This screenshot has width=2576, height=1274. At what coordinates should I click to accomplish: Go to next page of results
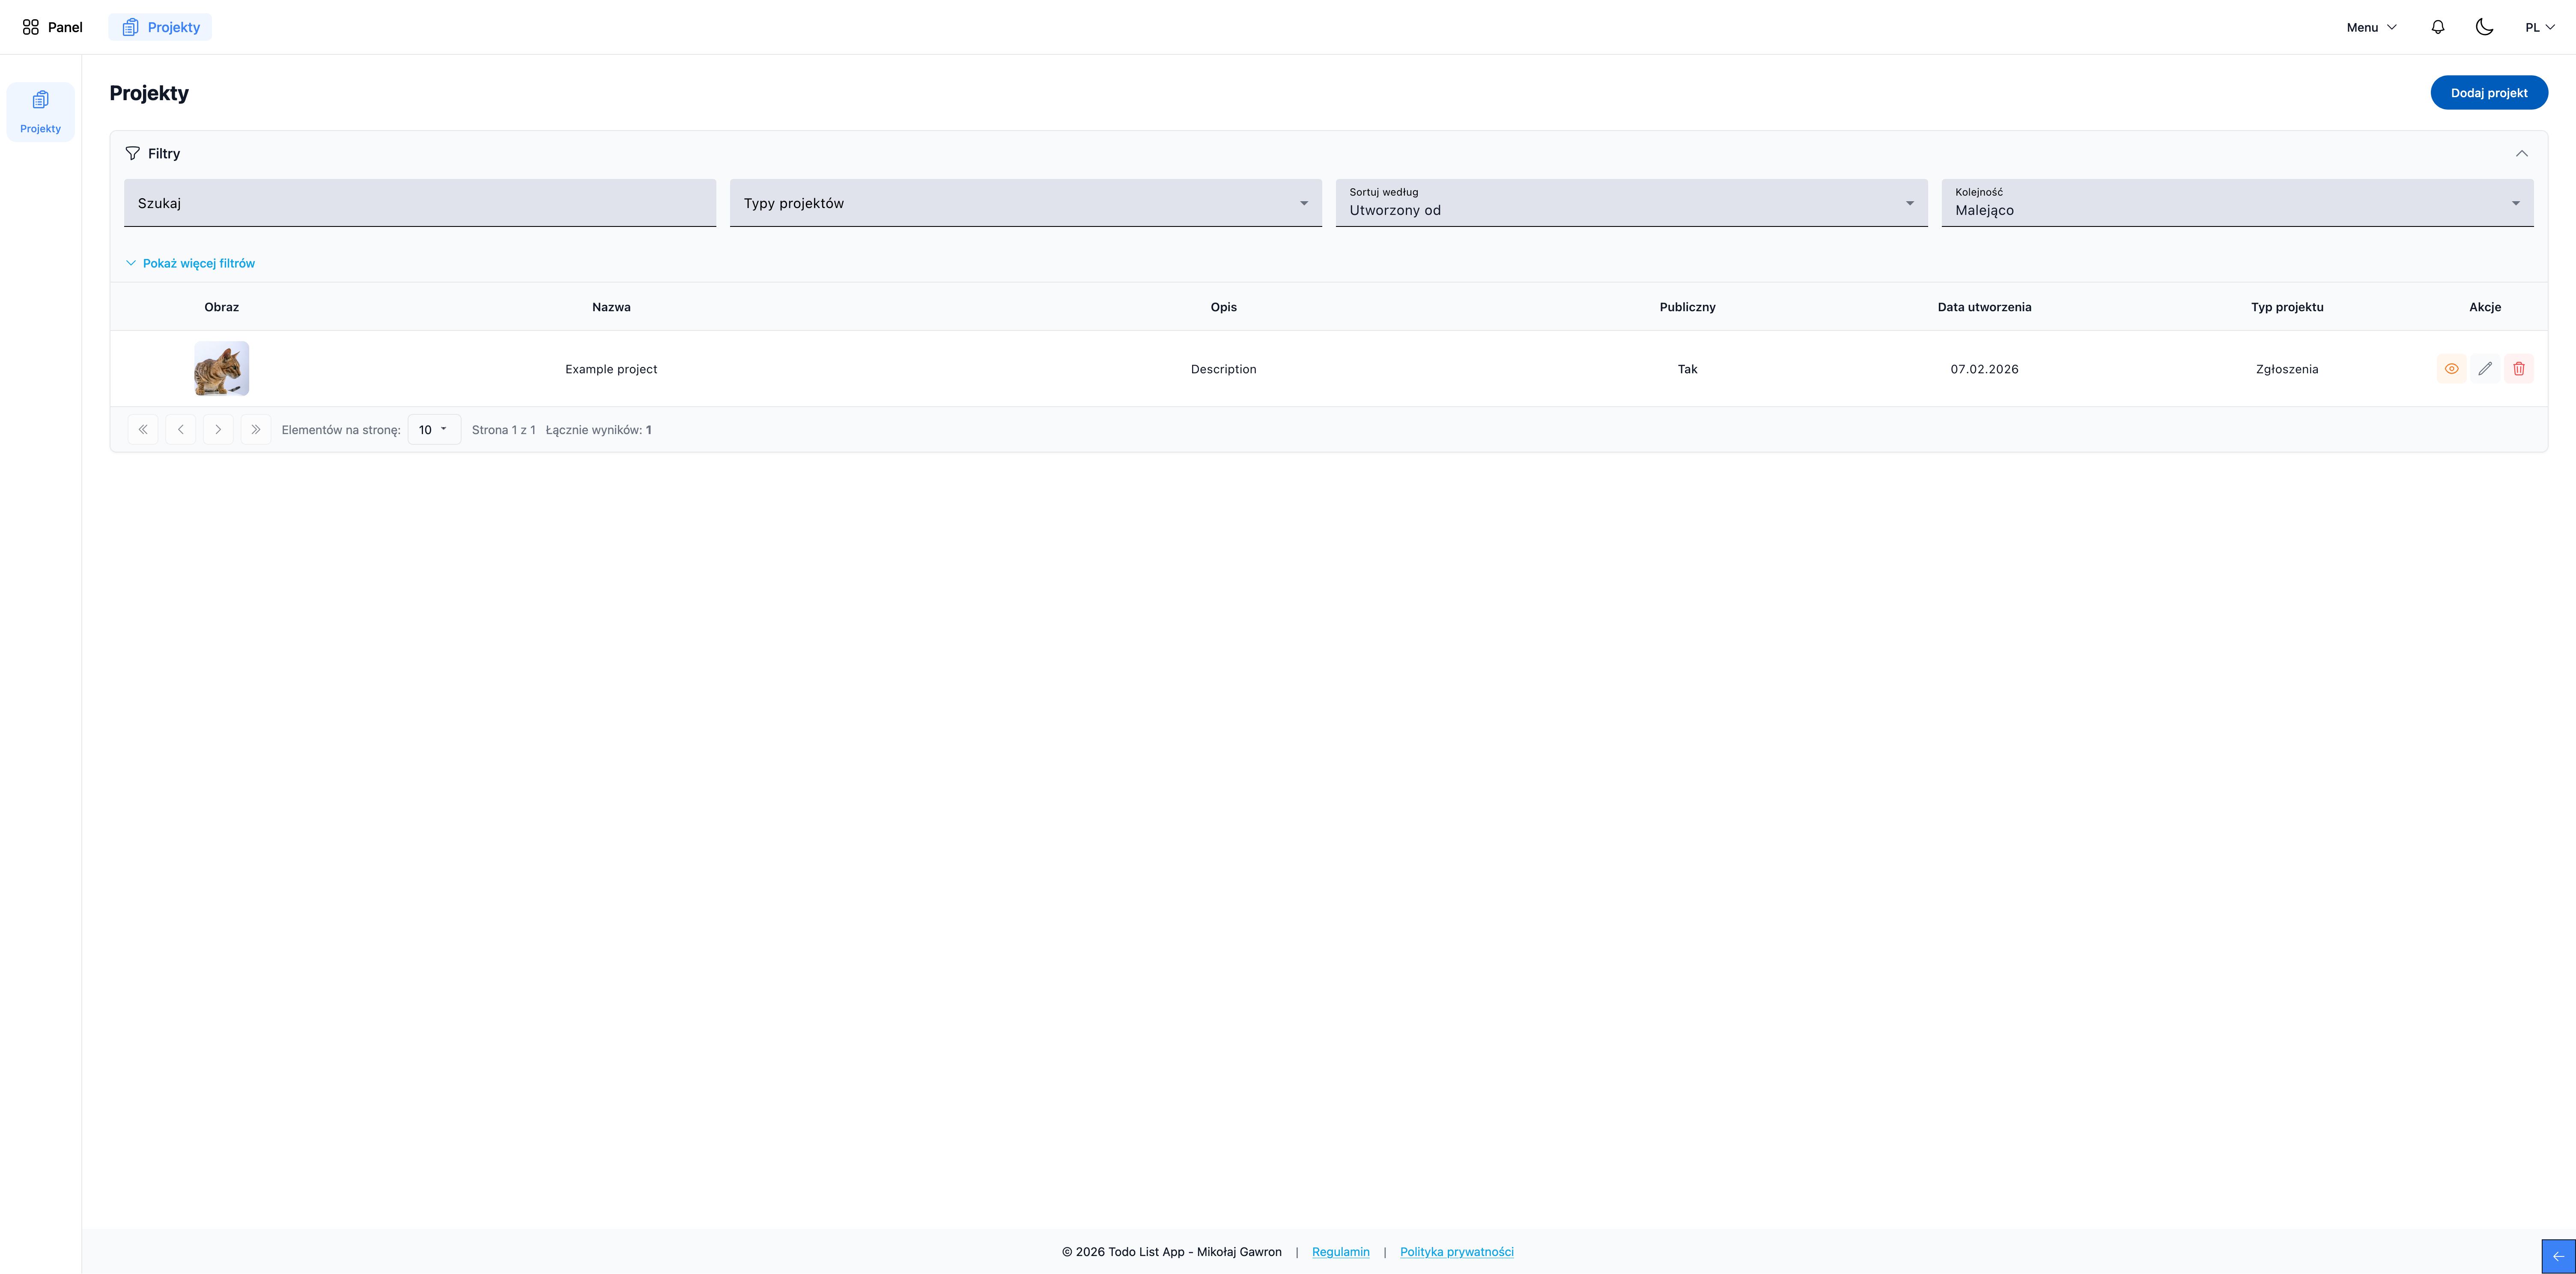click(x=218, y=429)
